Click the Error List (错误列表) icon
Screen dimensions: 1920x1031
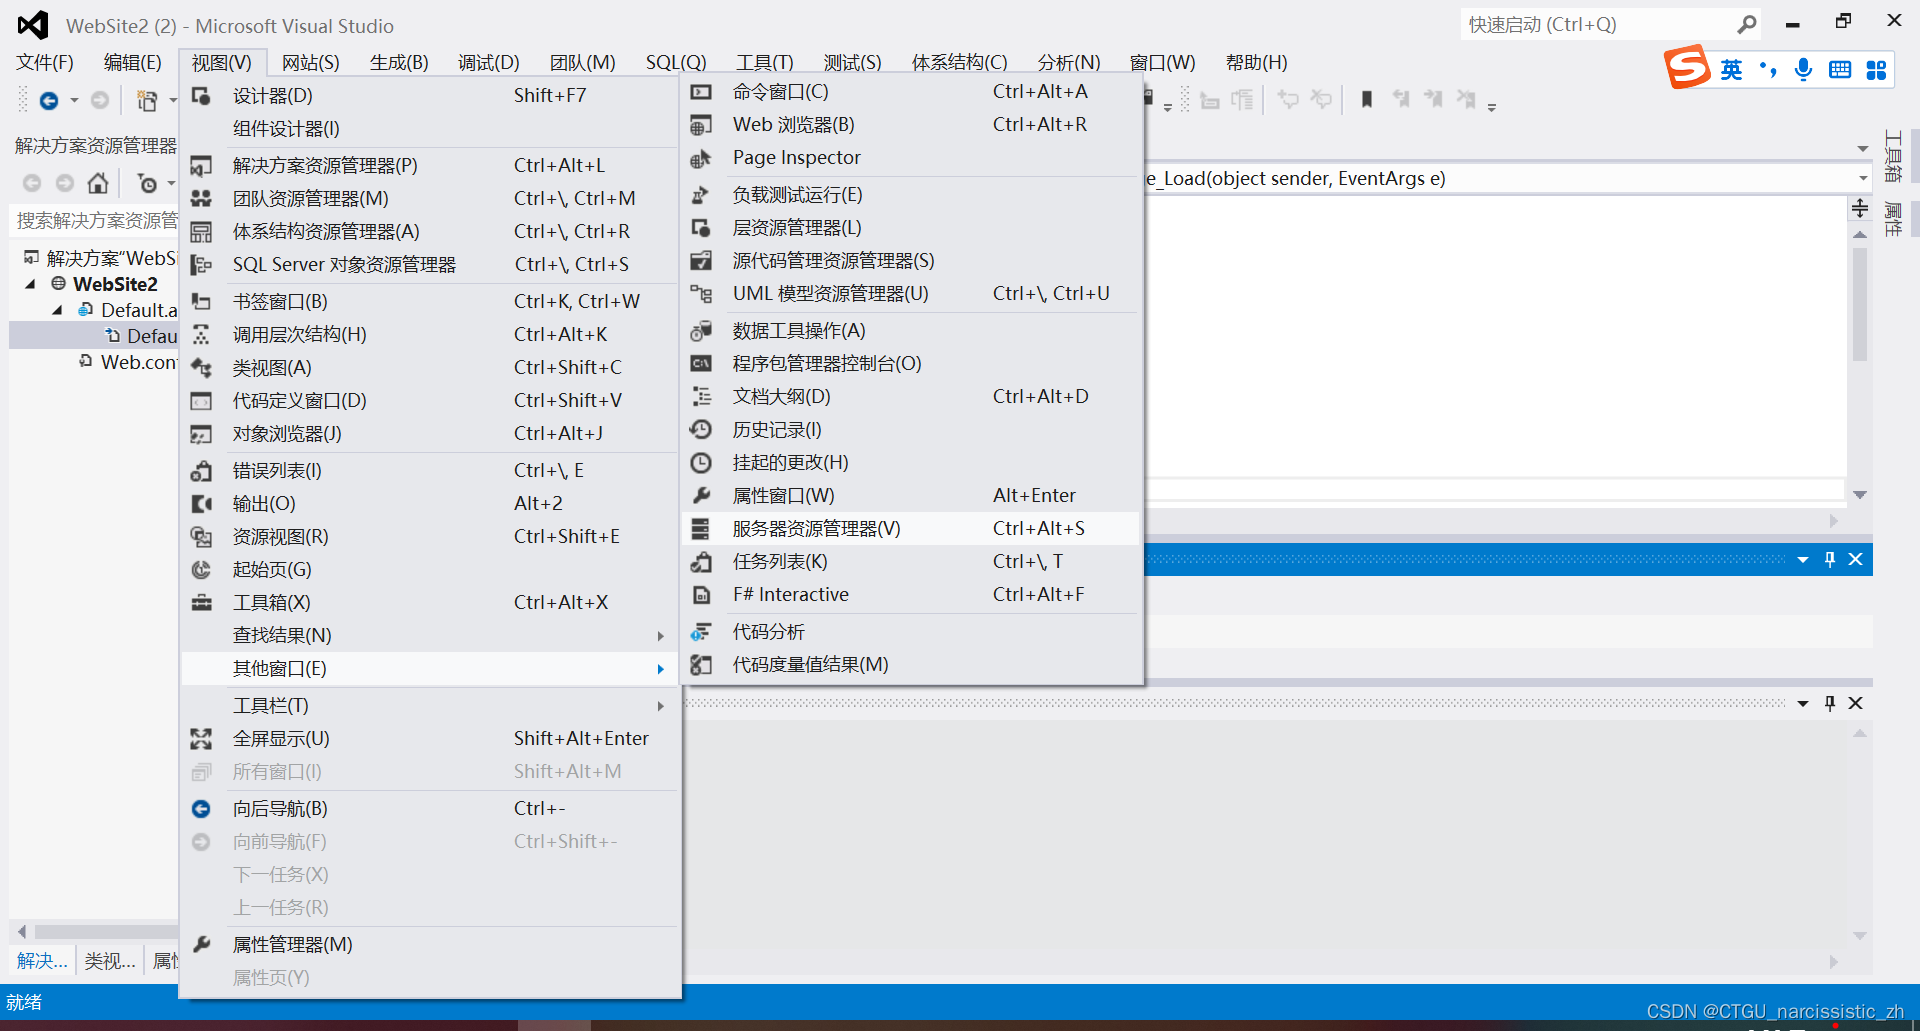(201, 471)
